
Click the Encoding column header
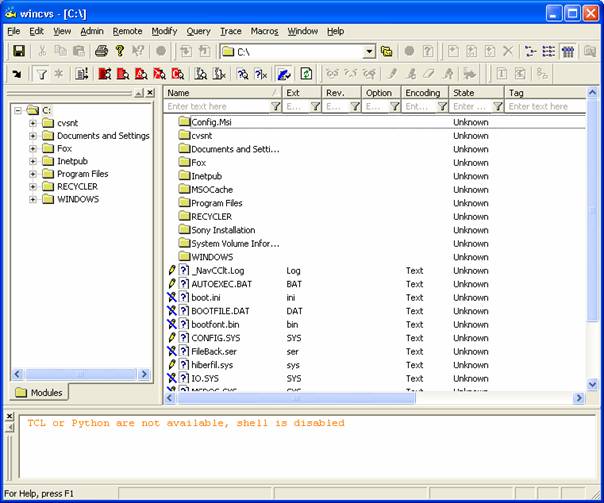pos(423,92)
